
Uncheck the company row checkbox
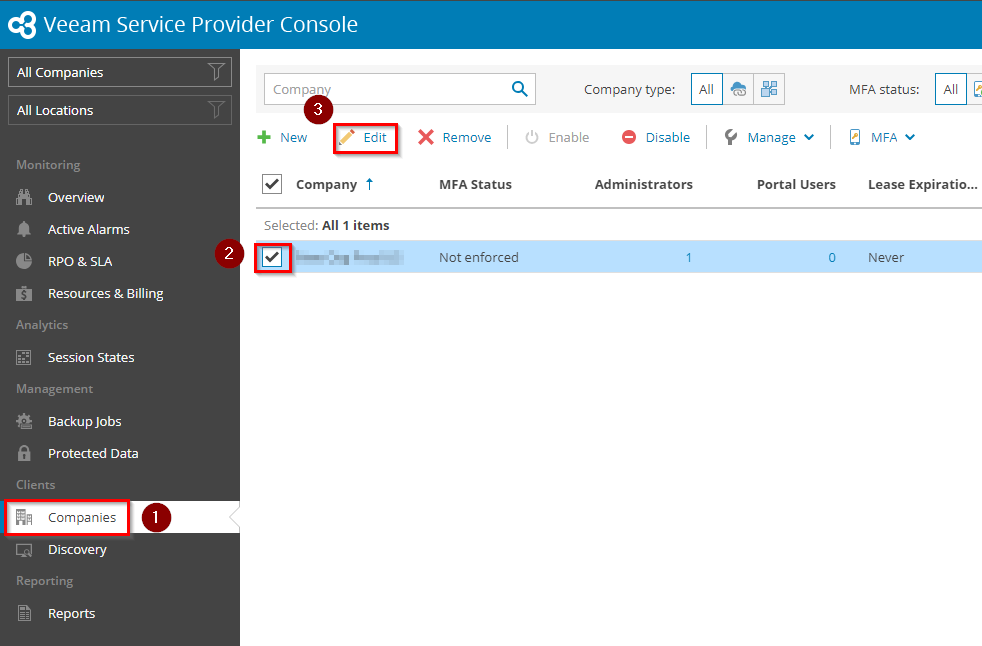tap(272, 257)
